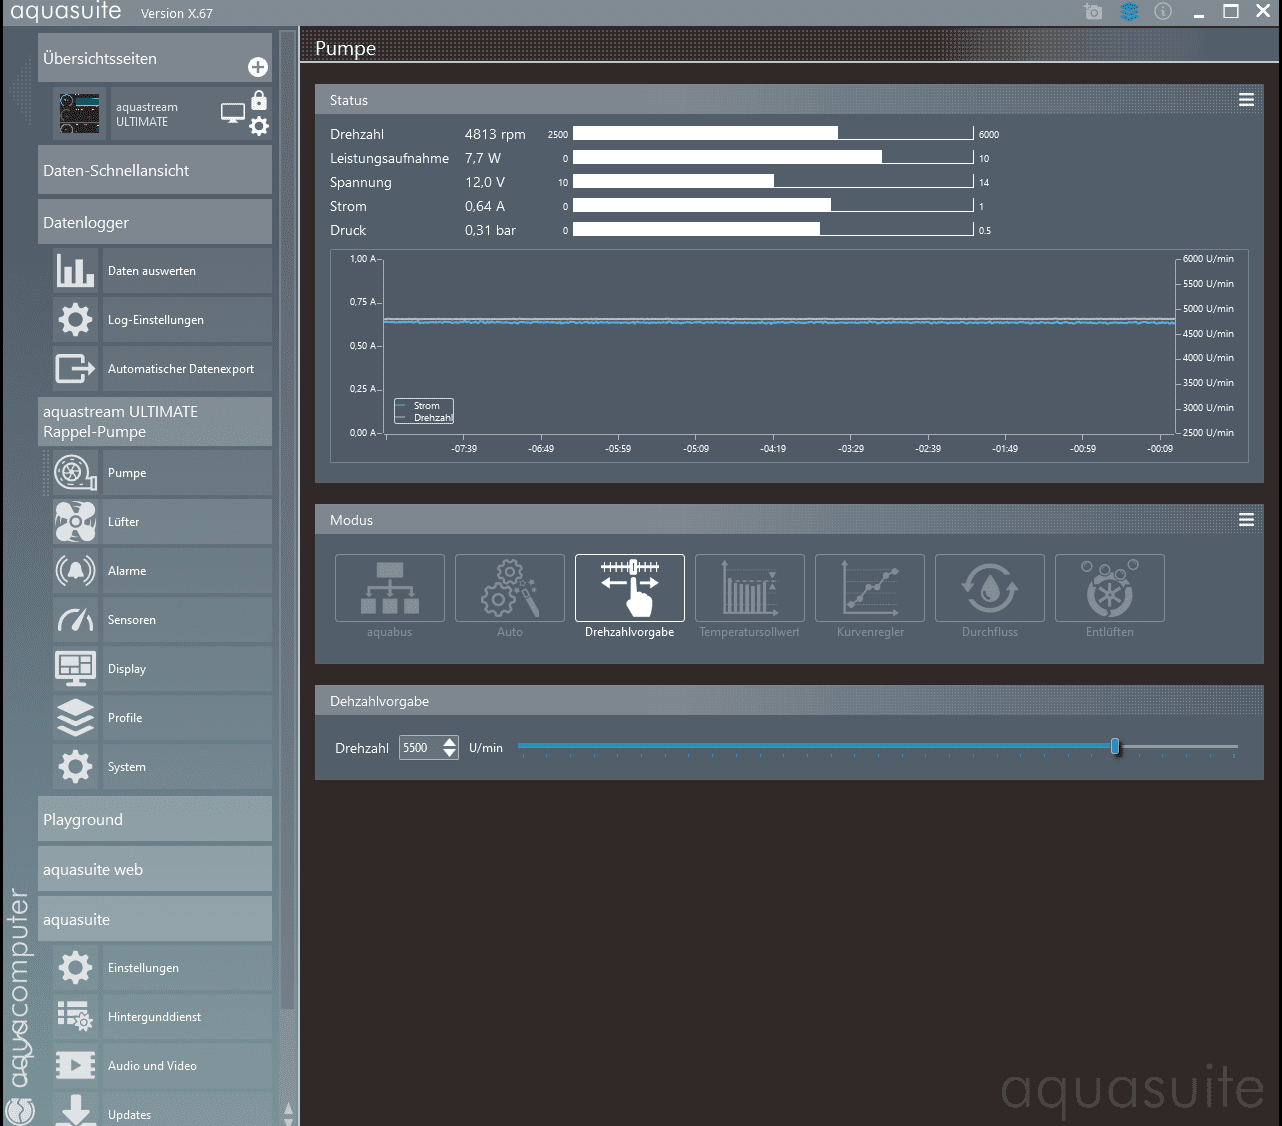This screenshot has width=1282, height=1126.
Task: Take a screenshot with the camera icon
Action: point(1093,12)
